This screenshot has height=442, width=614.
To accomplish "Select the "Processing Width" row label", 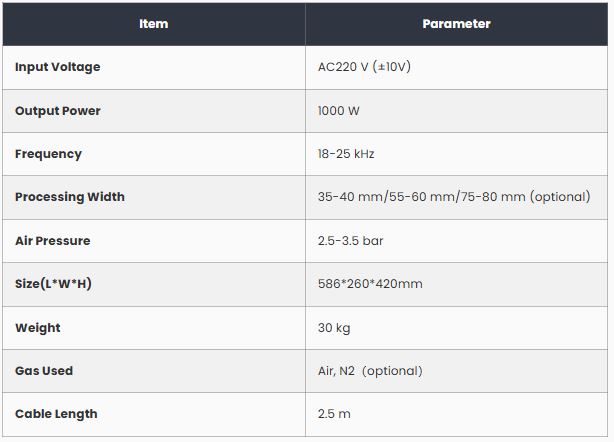I will point(70,197).
